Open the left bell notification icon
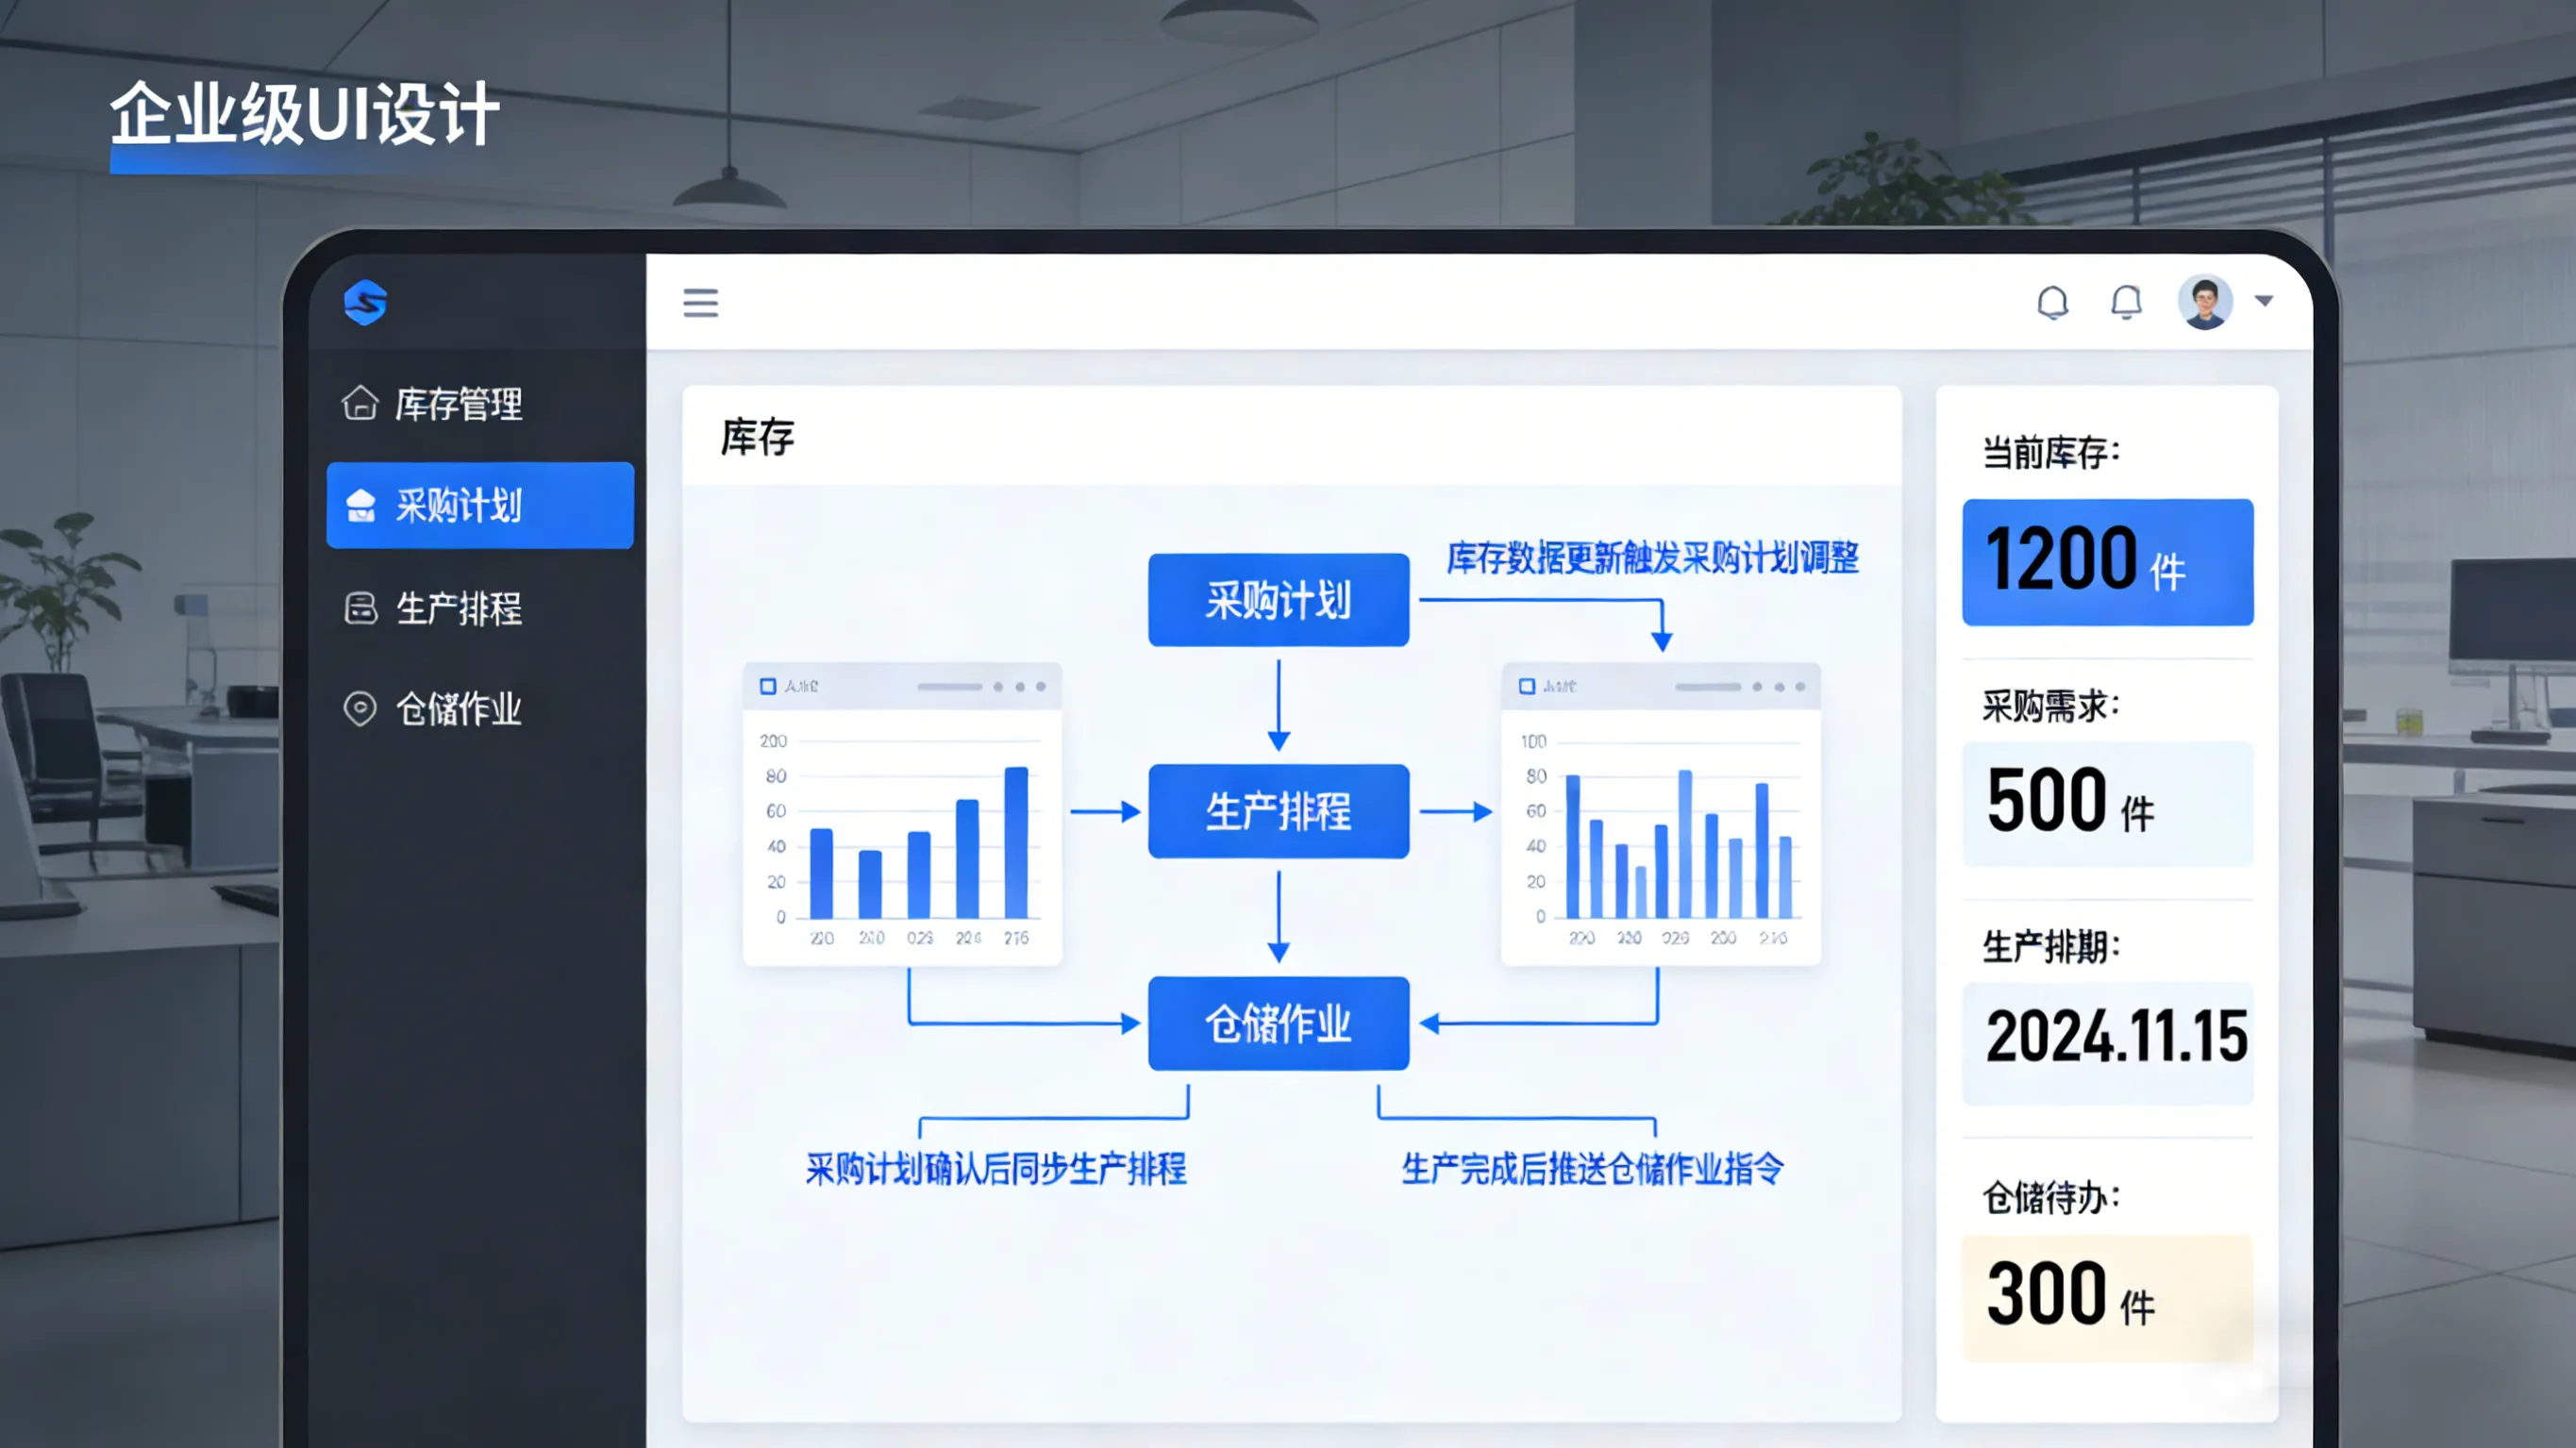 (x=2054, y=303)
